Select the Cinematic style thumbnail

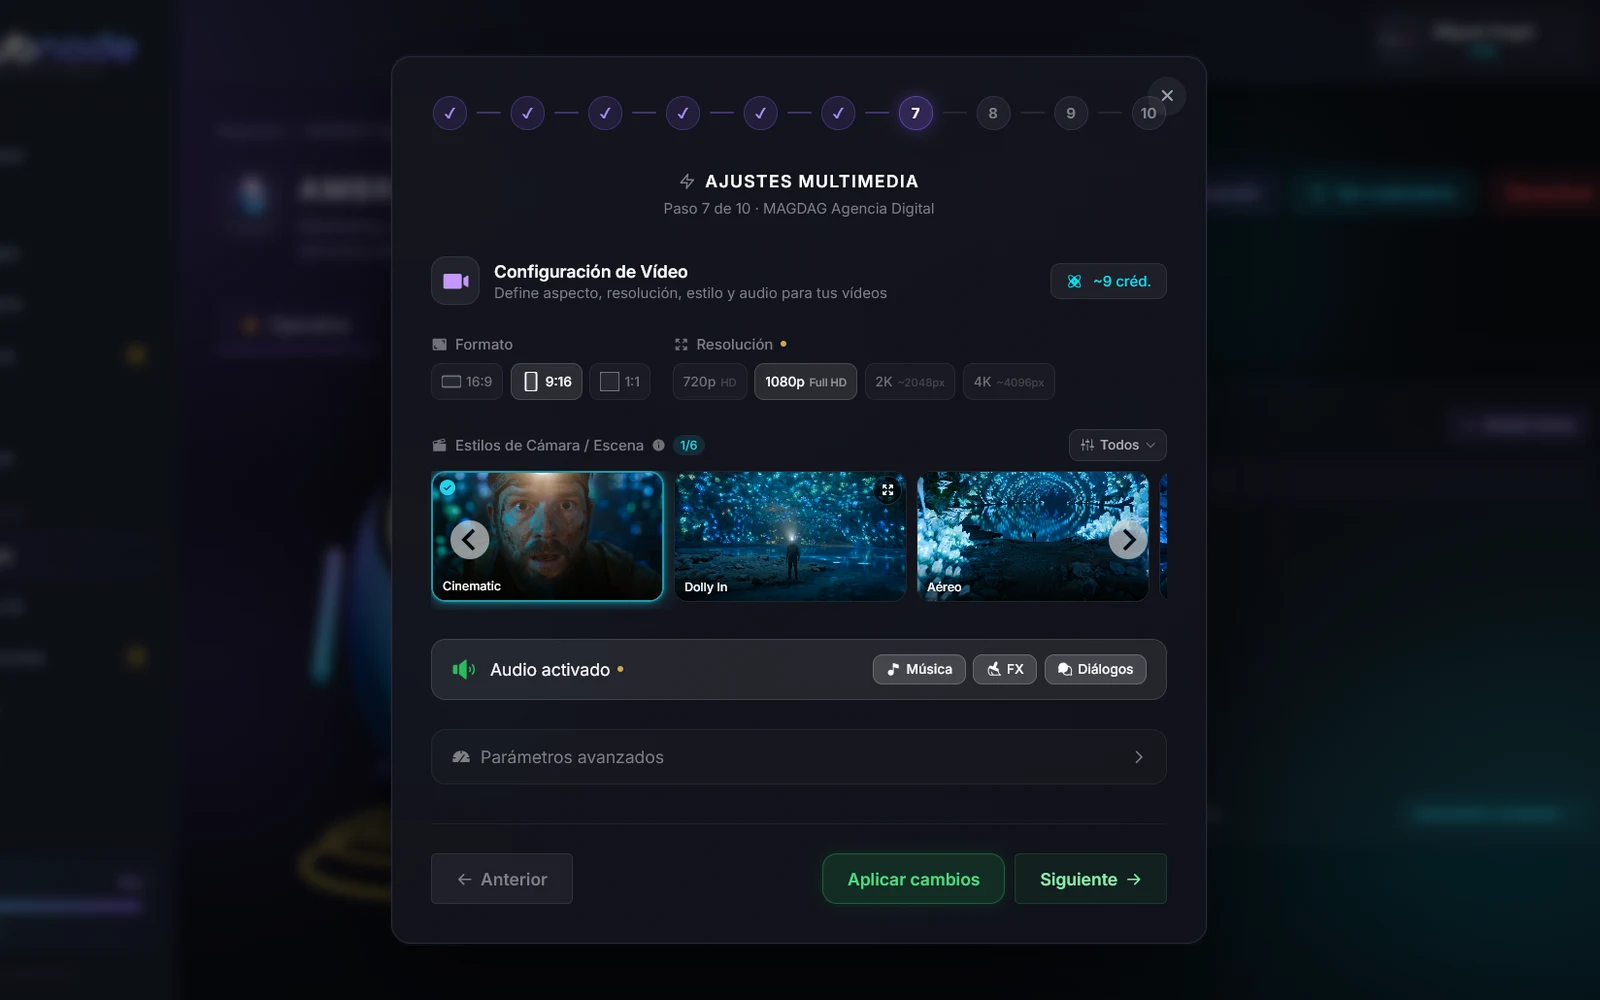pos(547,536)
